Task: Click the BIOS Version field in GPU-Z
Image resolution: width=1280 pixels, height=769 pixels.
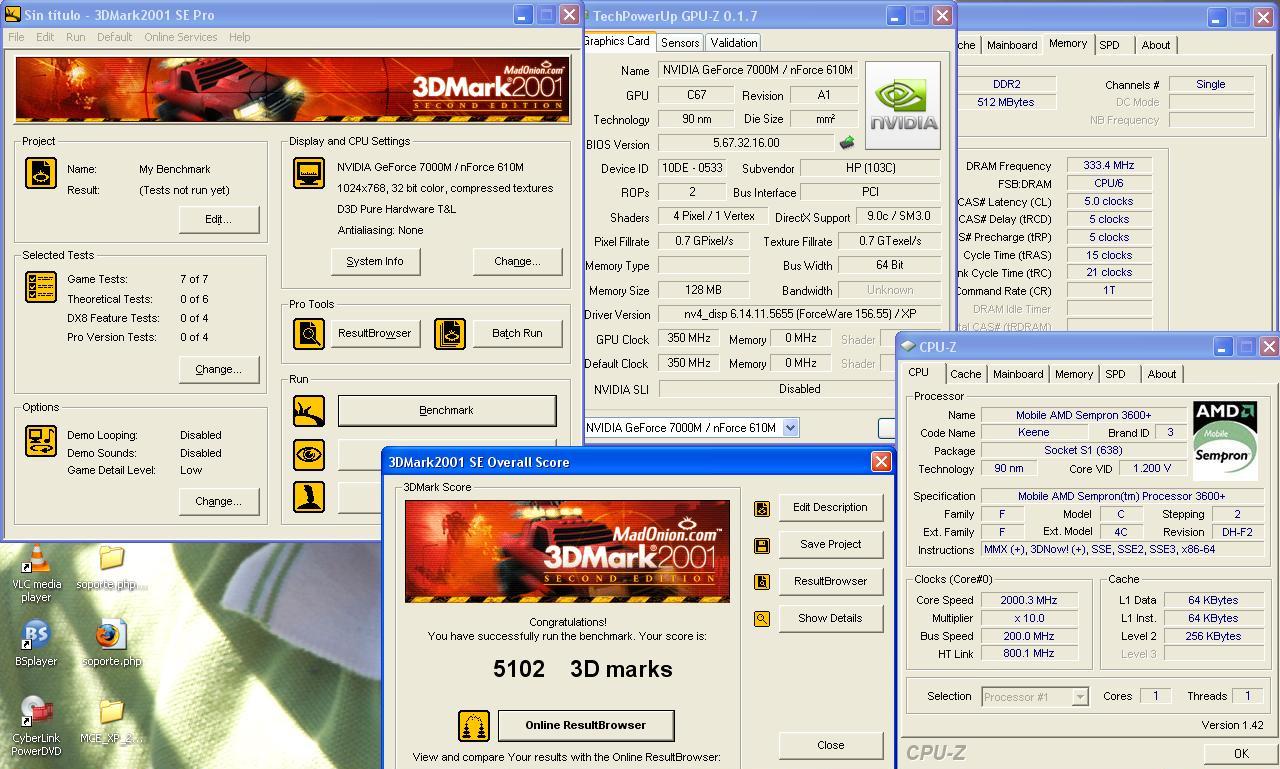Action: tap(746, 143)
